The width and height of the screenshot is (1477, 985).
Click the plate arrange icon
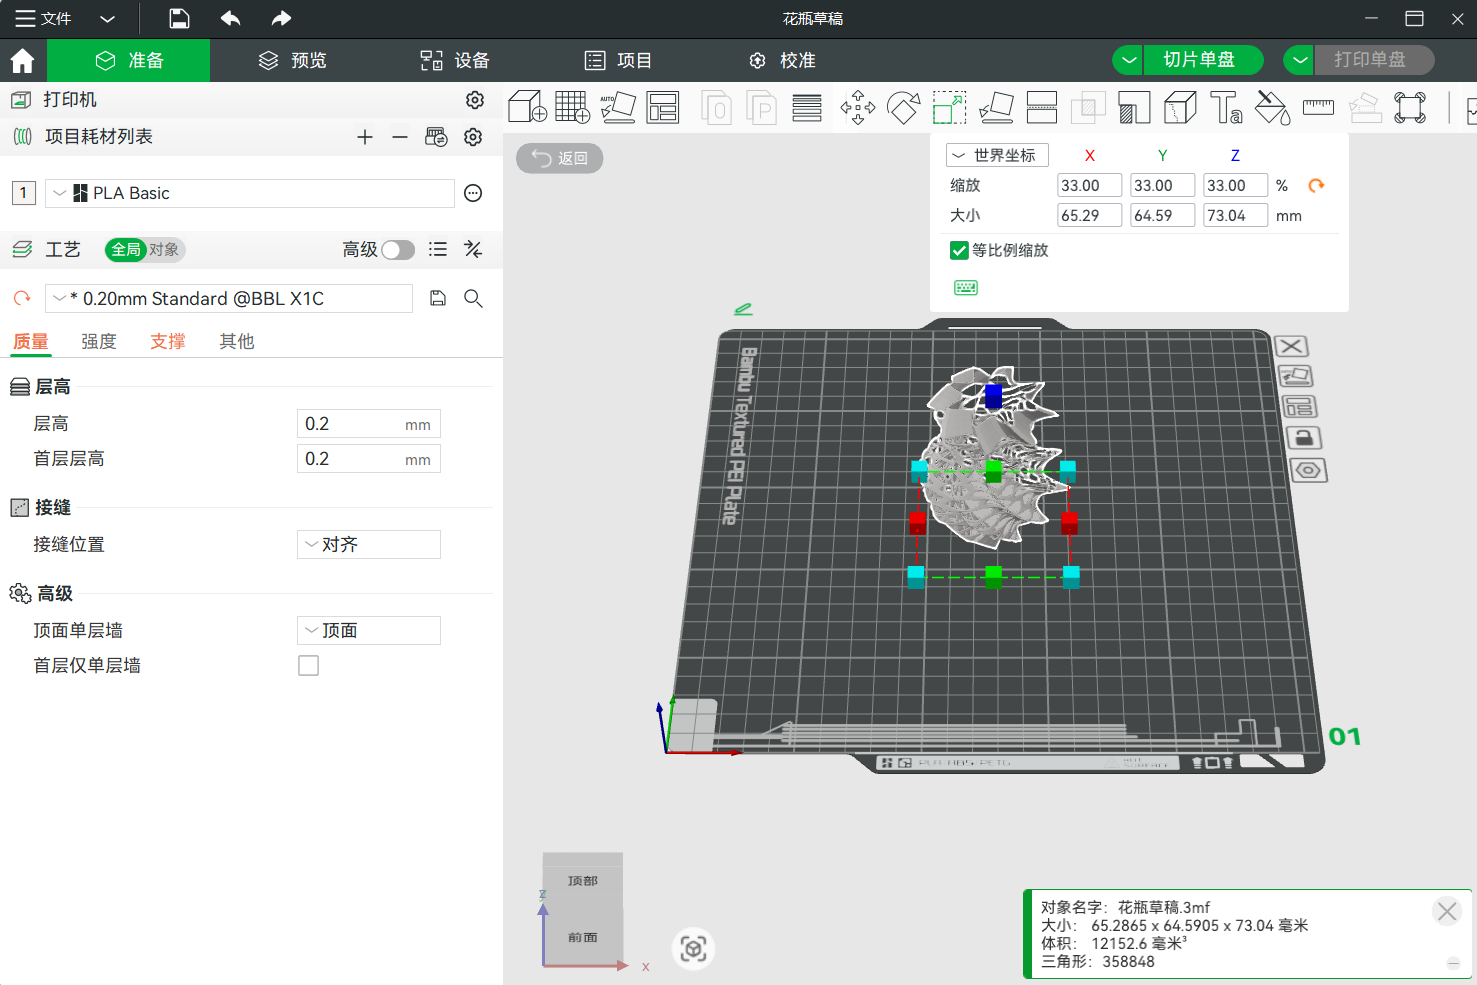click(1300, 407)
